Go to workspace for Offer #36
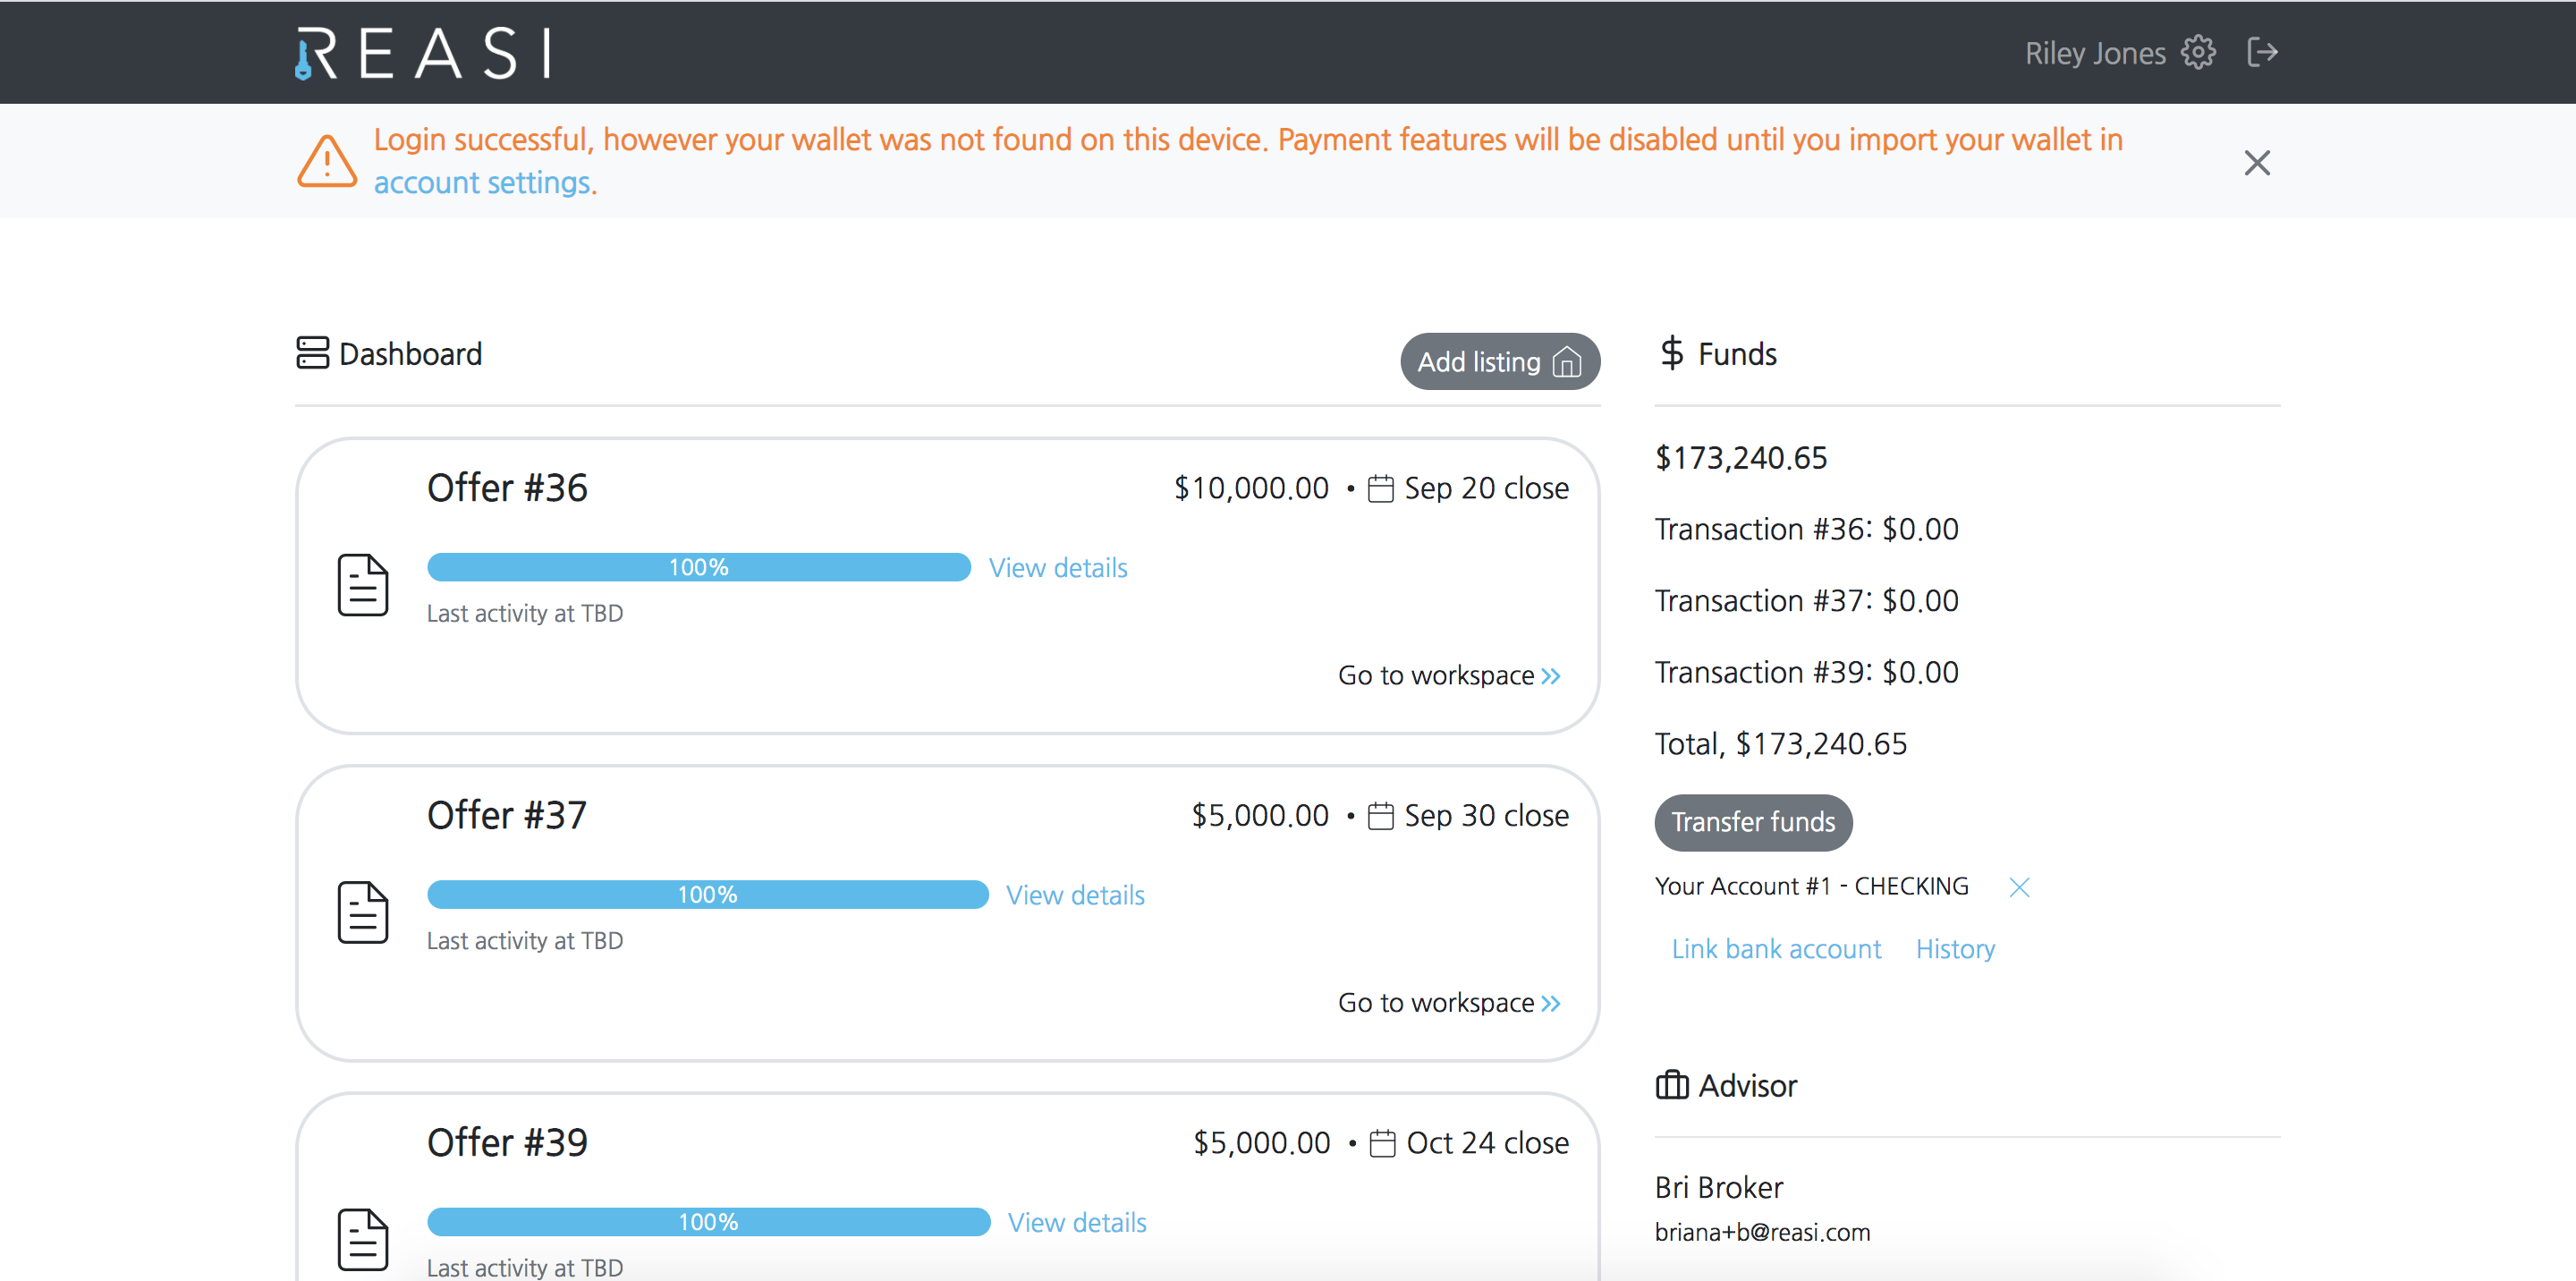 (1449, 676)
